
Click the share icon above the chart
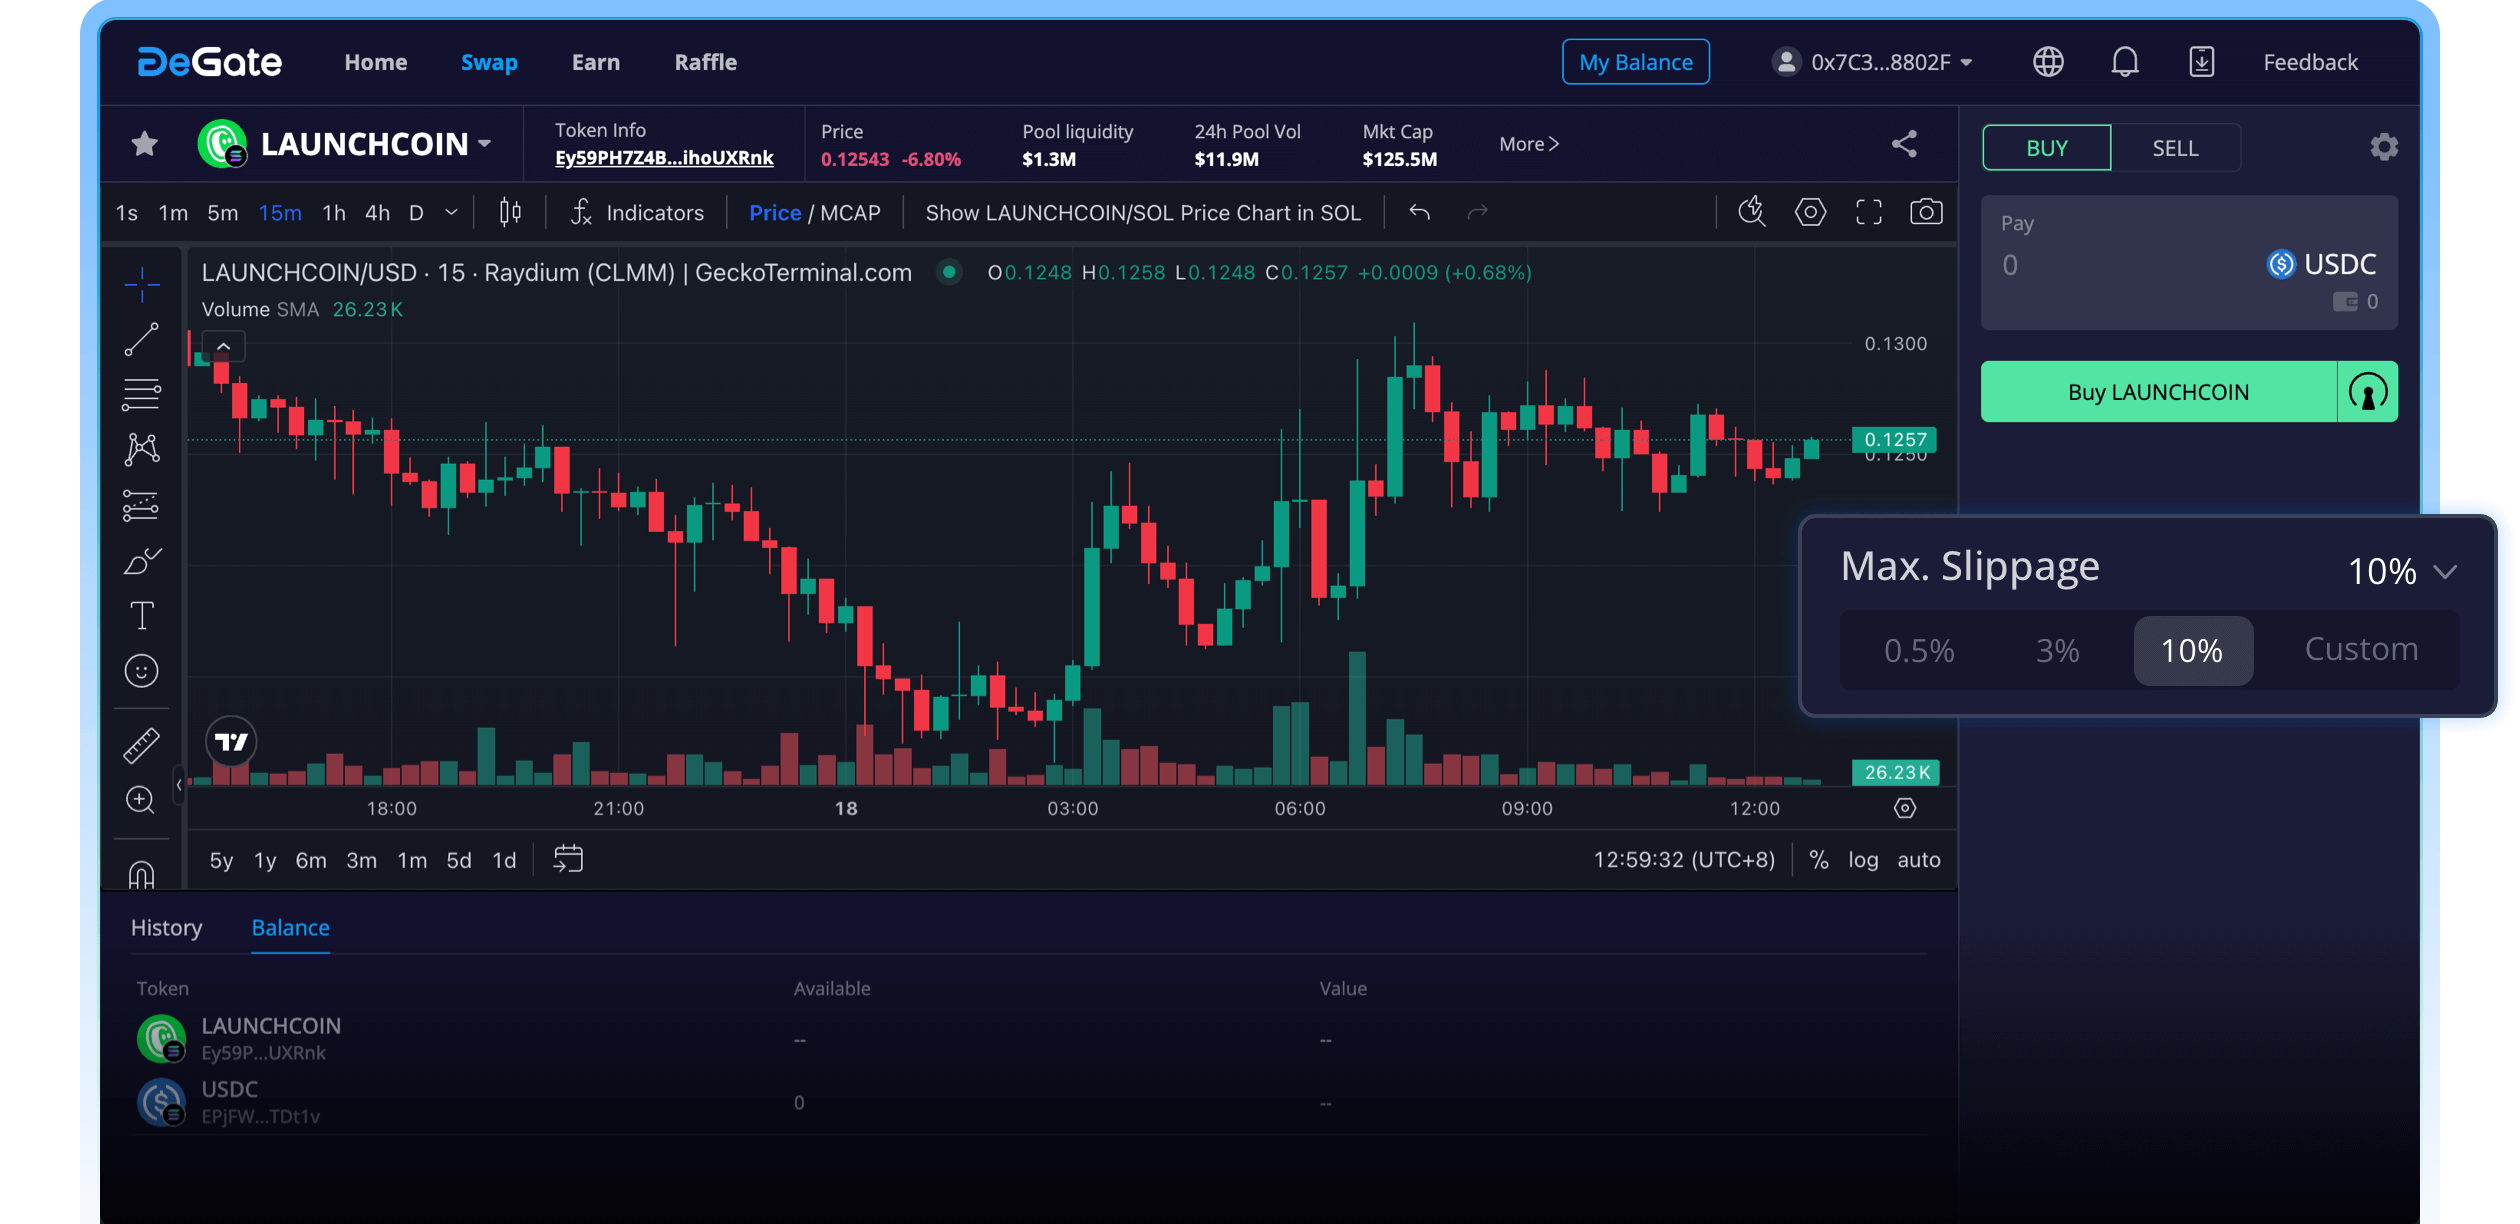[1904, 144]
